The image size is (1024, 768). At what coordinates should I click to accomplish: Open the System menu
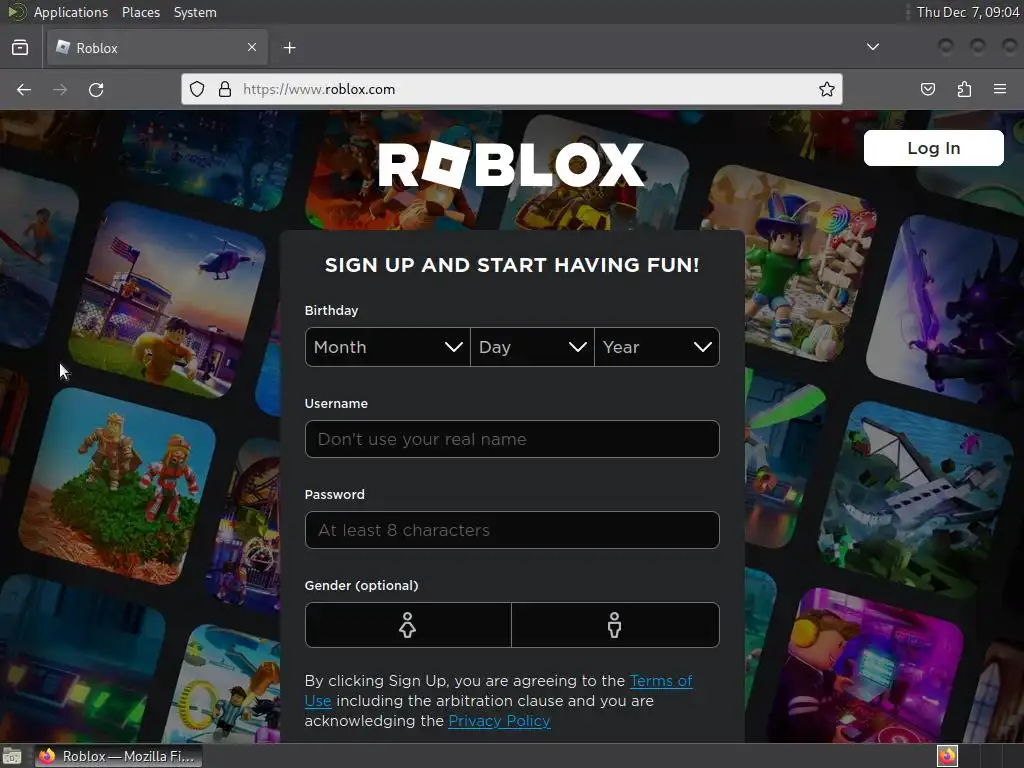click(195, 12)
